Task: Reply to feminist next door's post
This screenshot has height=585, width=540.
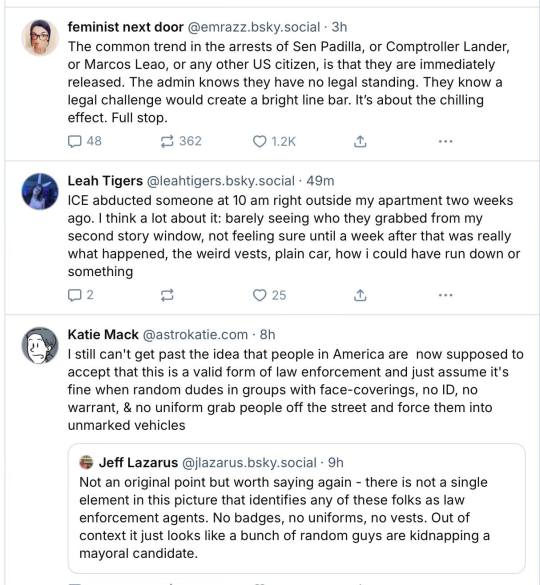Action: [x=84, y=141]
